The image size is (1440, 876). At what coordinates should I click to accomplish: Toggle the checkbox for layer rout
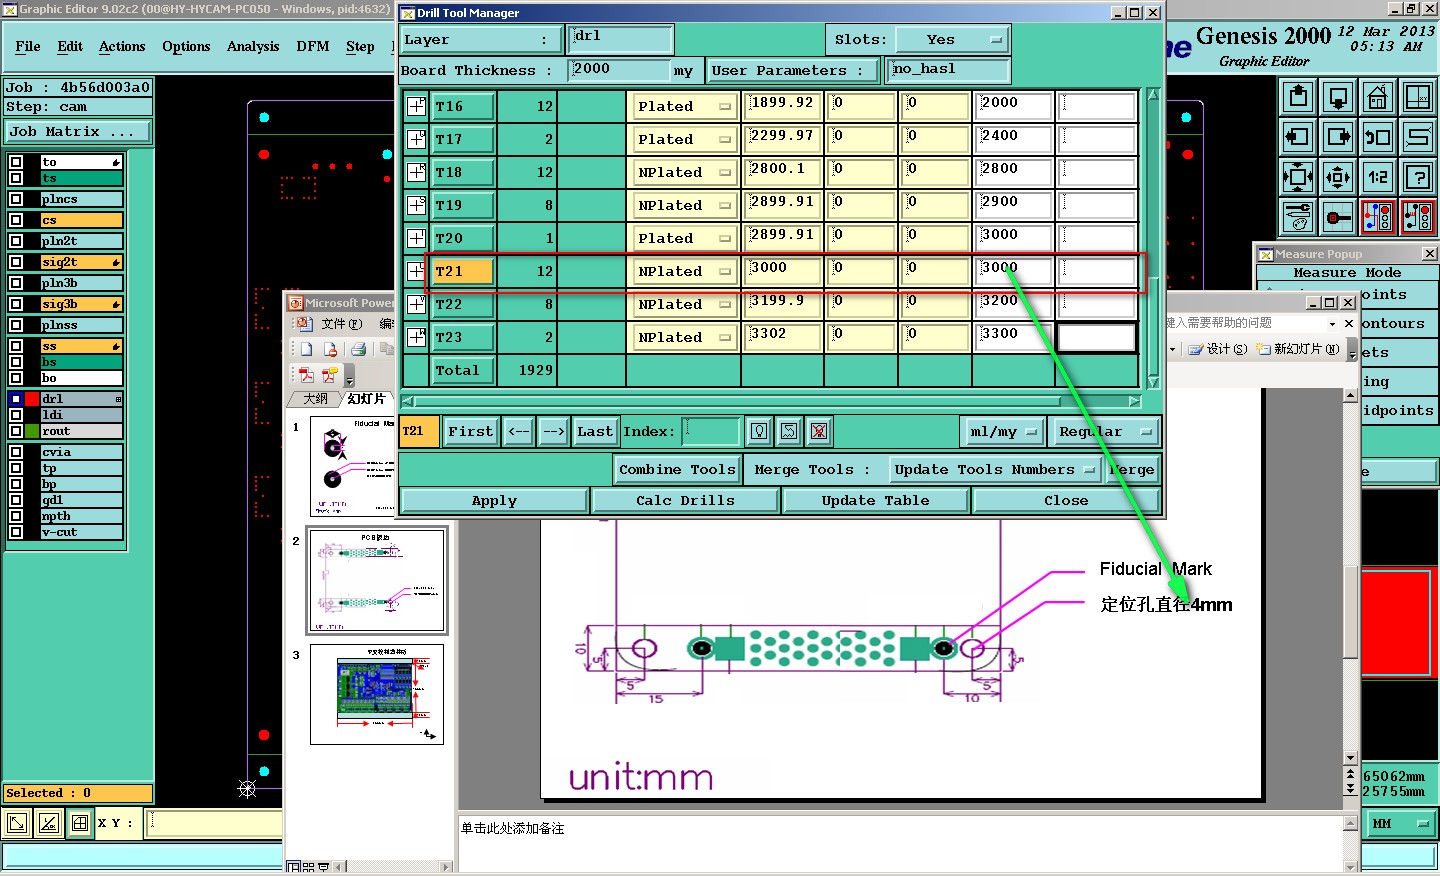[x=16, y=431]
